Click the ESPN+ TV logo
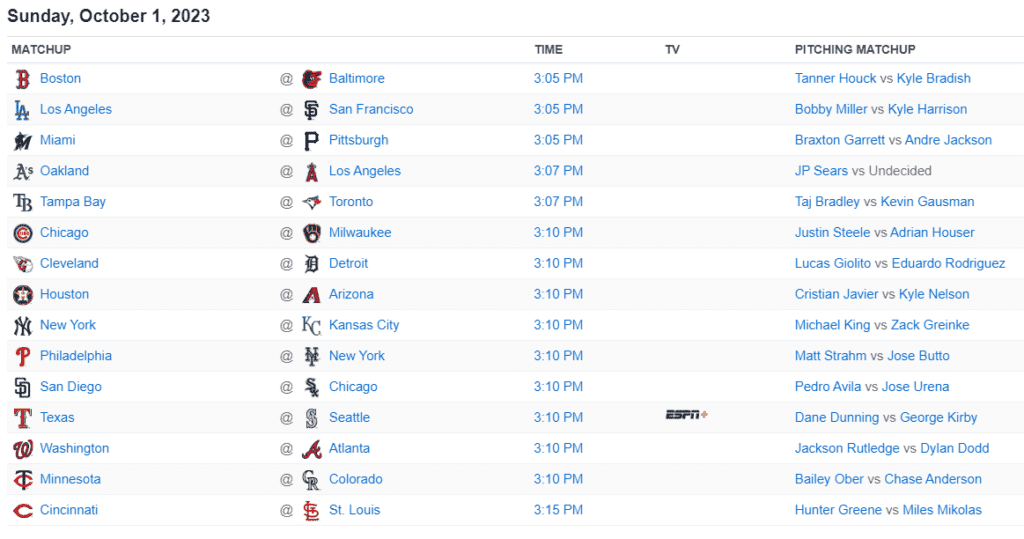 click(686, 415)
